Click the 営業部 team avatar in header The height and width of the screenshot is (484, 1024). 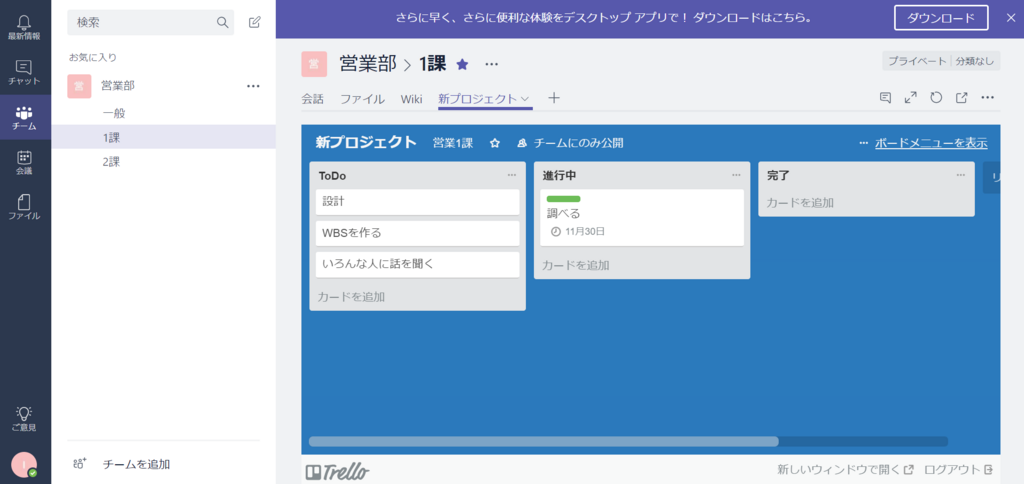(314, 64)
